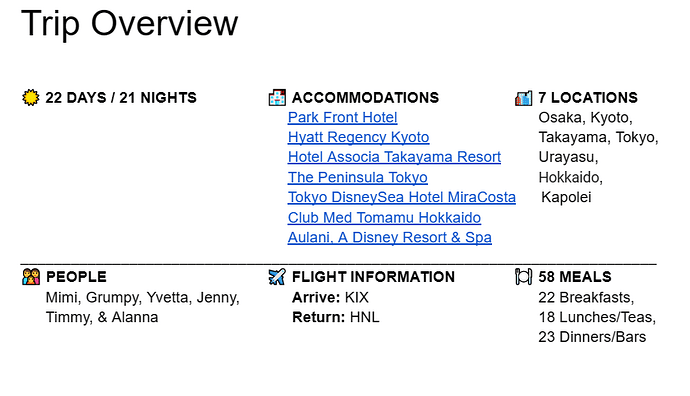
Task: Follow the Hotel Associa Takayama Resort link
Action: (x=394, y=157)
